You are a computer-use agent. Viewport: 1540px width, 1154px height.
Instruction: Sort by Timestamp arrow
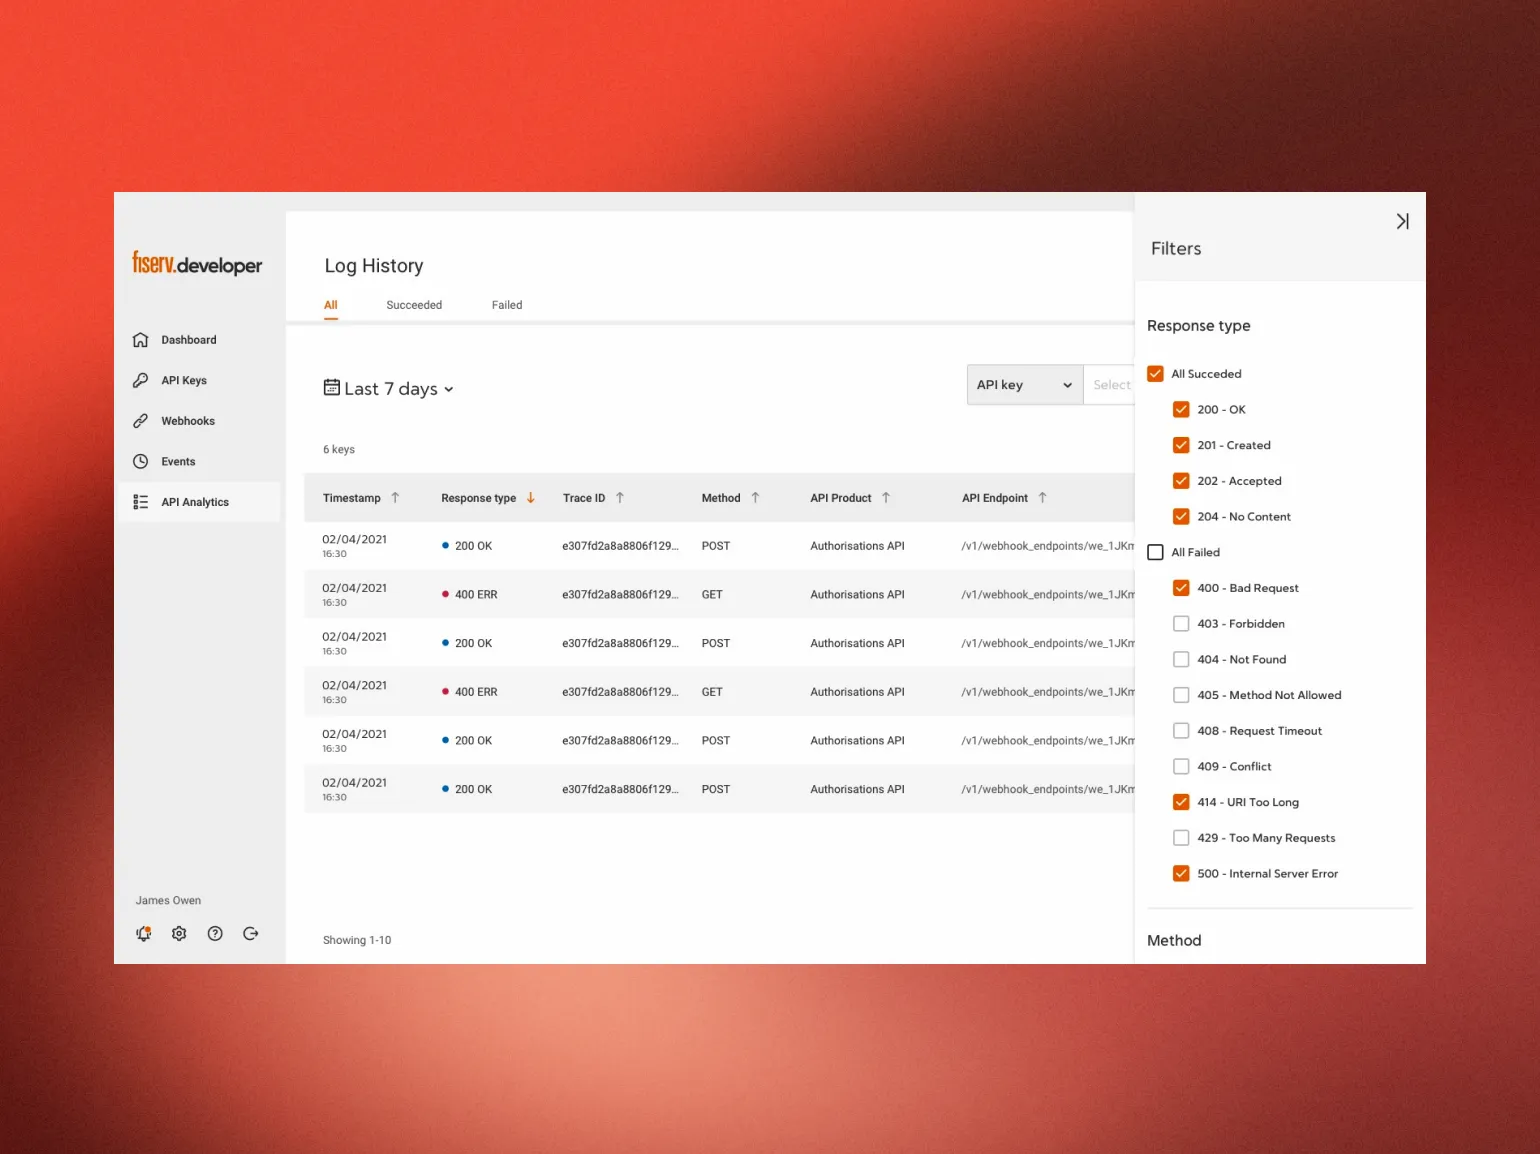tap(395, 497)
